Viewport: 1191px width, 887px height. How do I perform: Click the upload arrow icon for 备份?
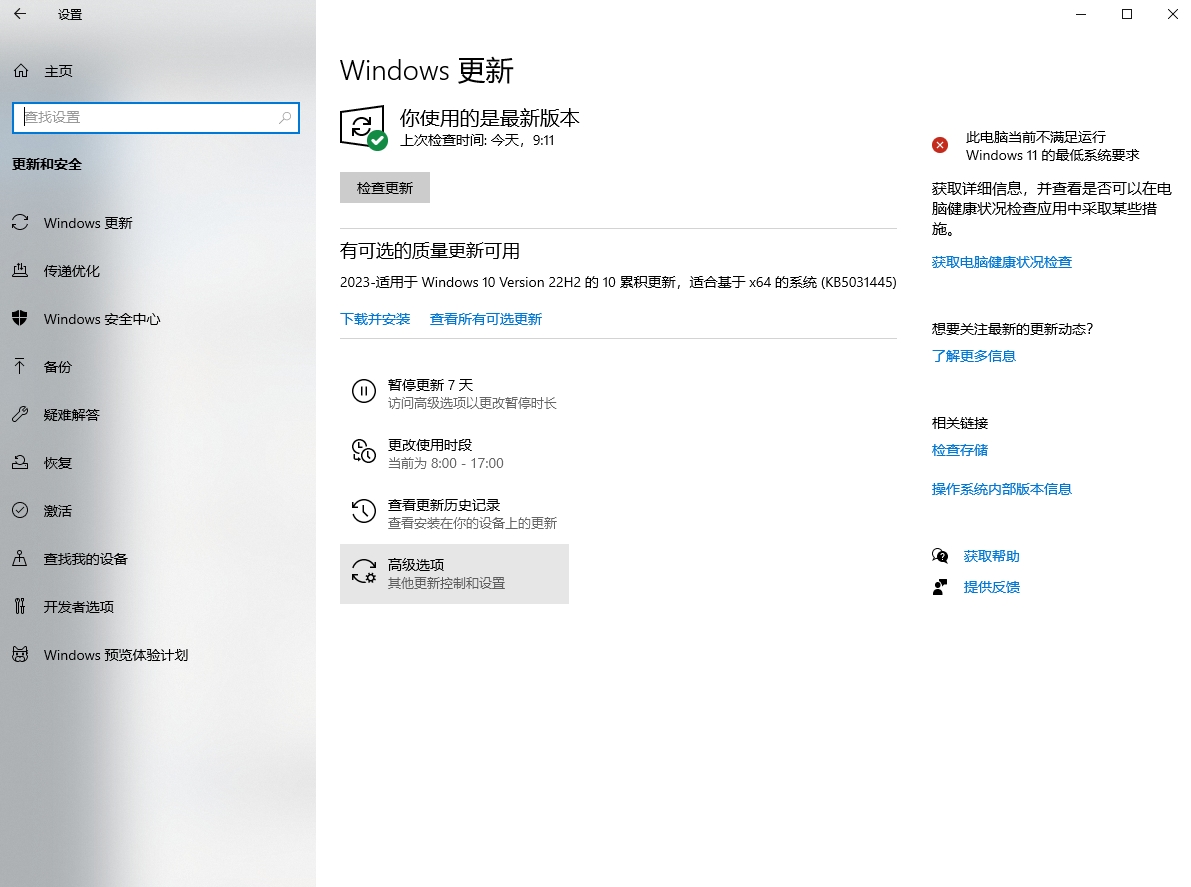coord(21,366)
